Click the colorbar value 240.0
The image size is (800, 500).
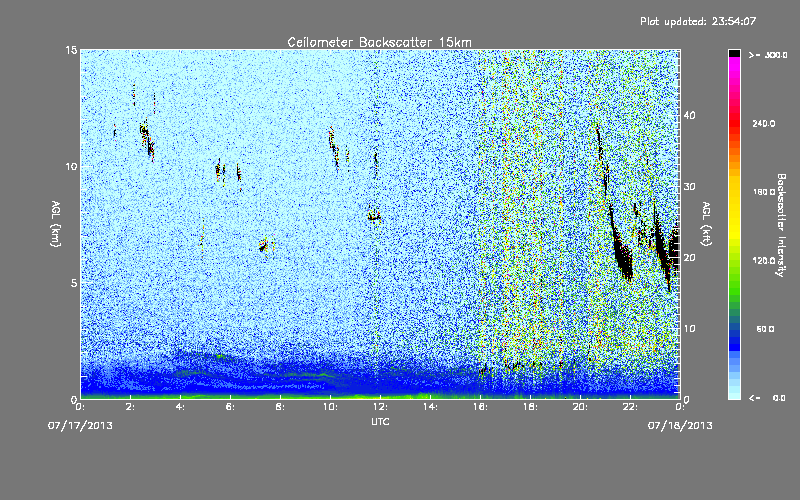(x=764, y=123)
